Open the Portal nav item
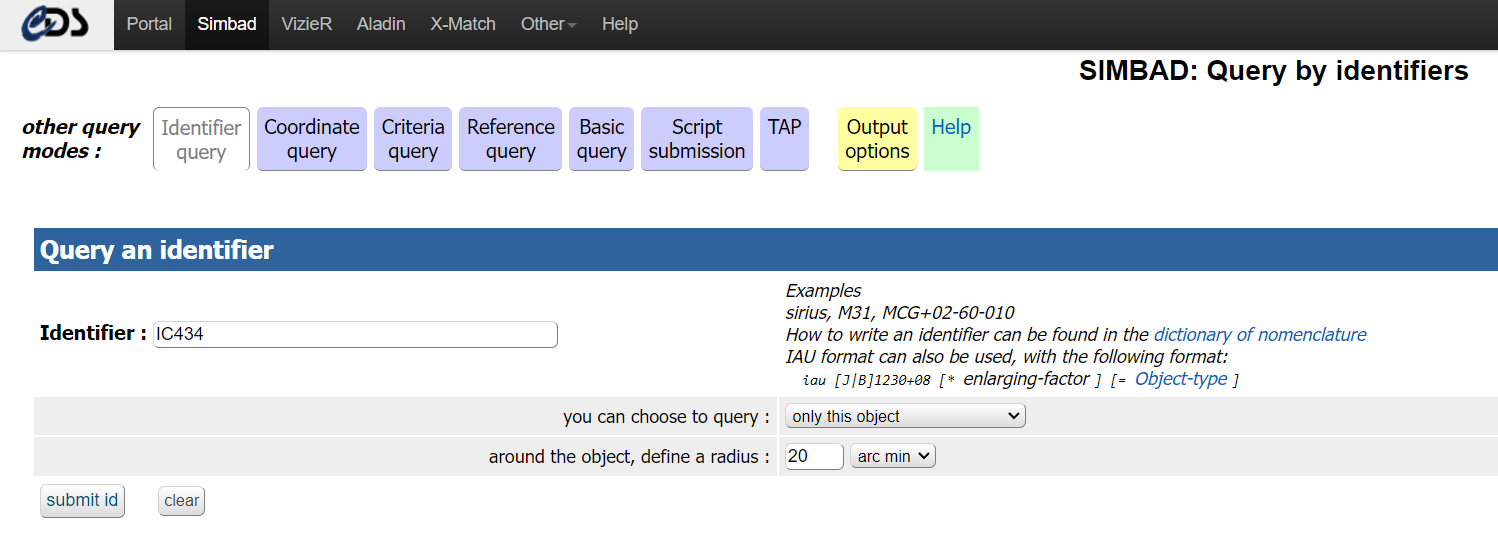The width and height of the screenshot is (1498, 538). coord(149,24)
